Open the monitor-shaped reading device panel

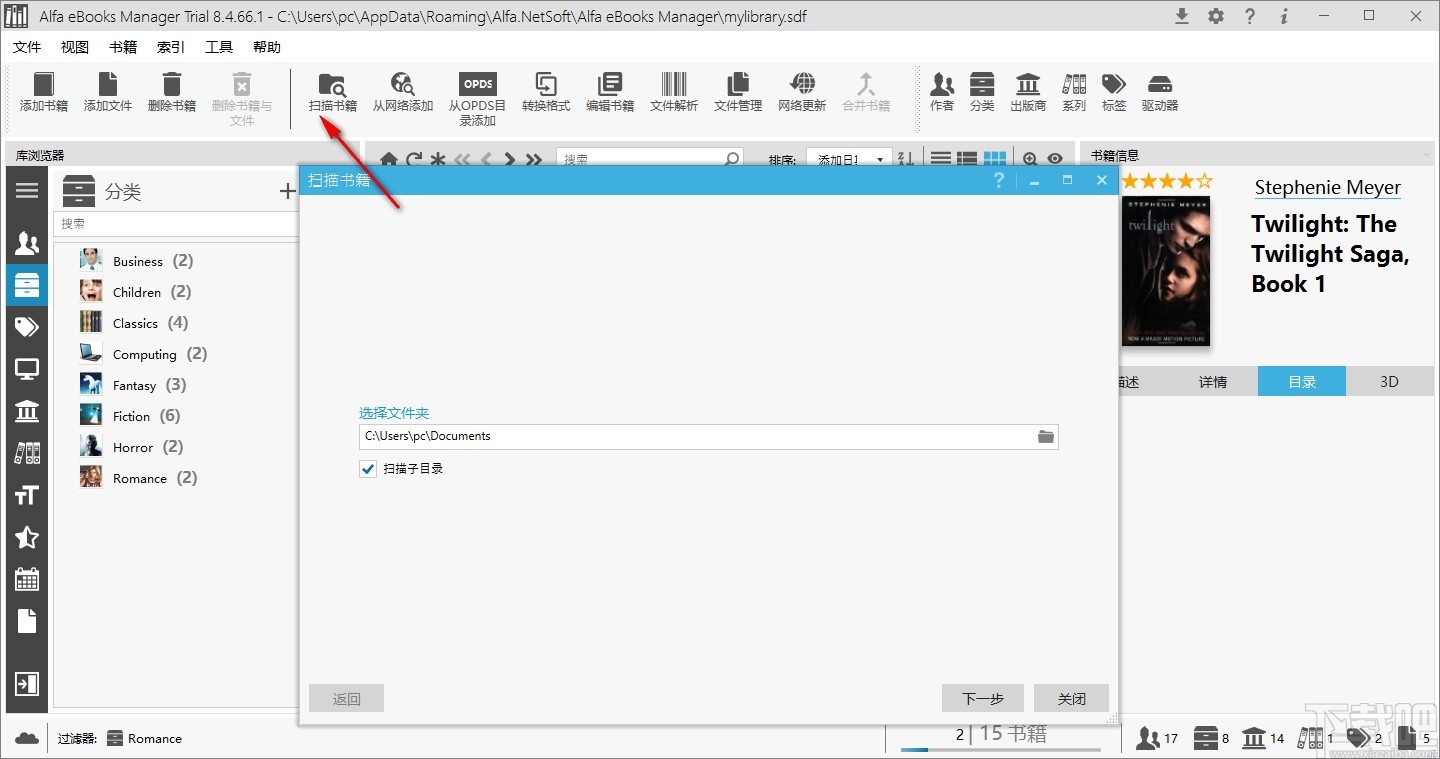pos(27,369)
